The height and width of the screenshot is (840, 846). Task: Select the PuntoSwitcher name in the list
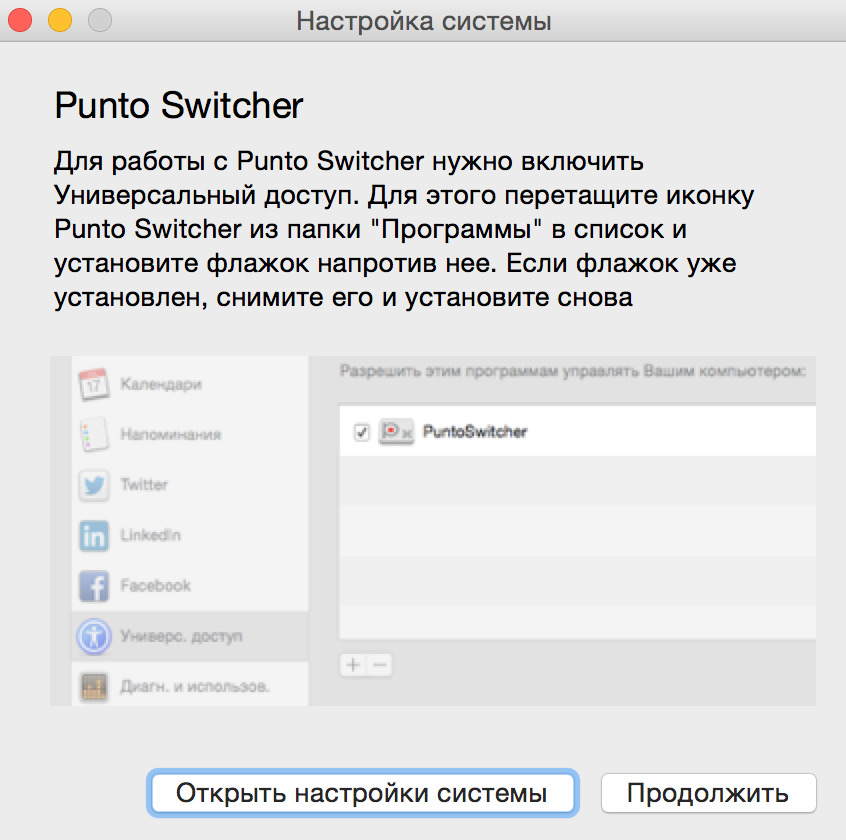[x=475, y=432]
